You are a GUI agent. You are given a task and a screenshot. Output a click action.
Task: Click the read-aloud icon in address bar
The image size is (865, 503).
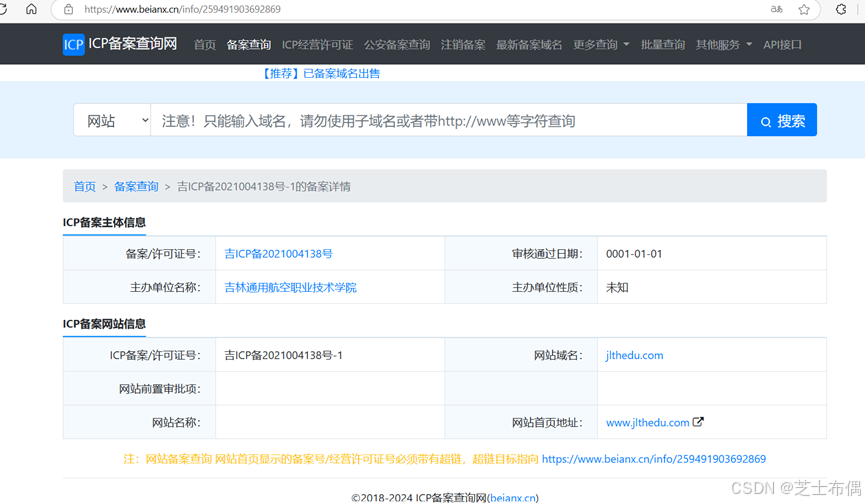777,9
